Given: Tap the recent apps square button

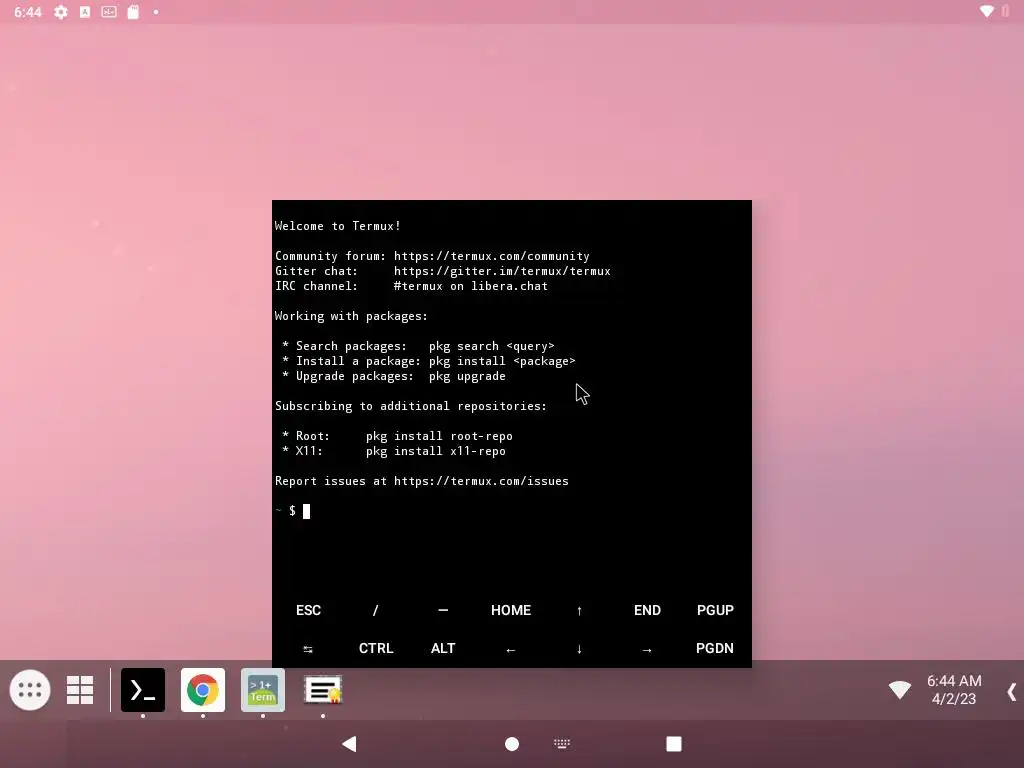Looking at the screenshot, I should pyautogui.click(x=674, y=744).
